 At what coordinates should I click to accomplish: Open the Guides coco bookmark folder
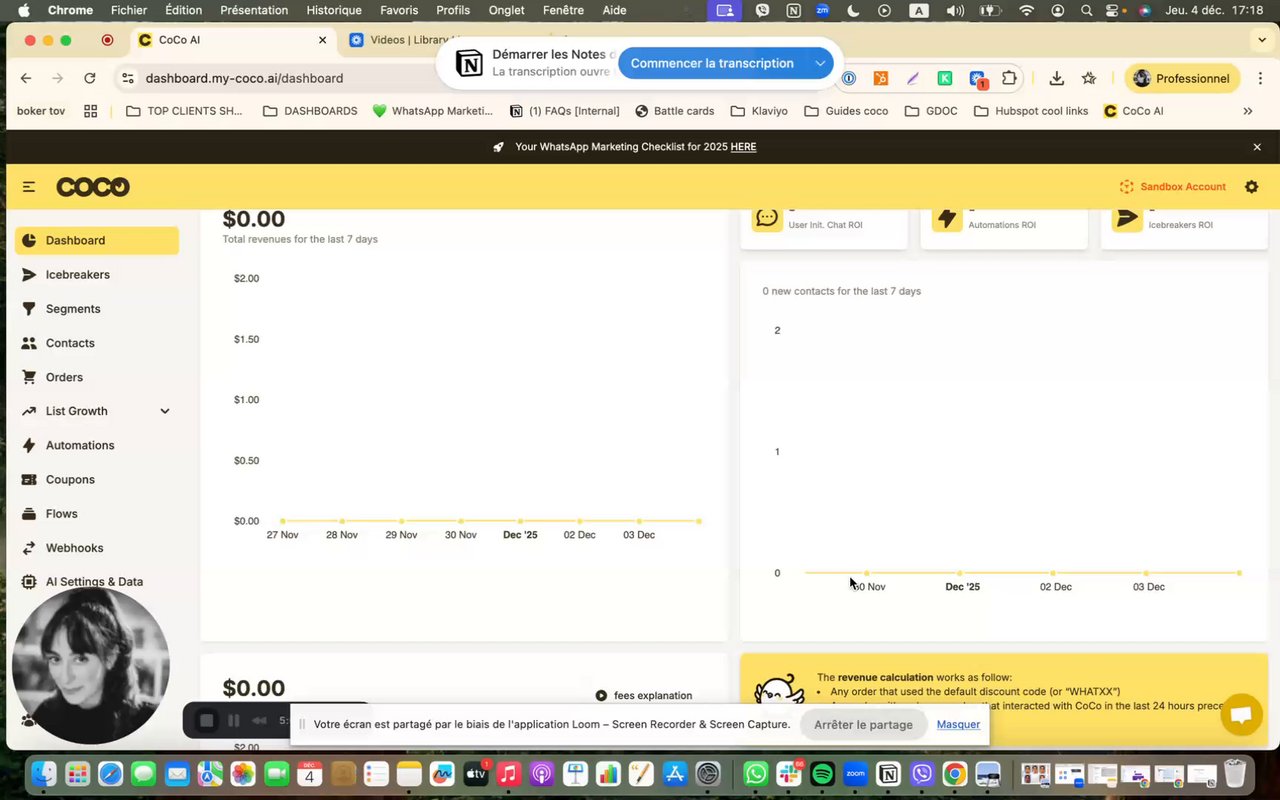pos(846,111)
